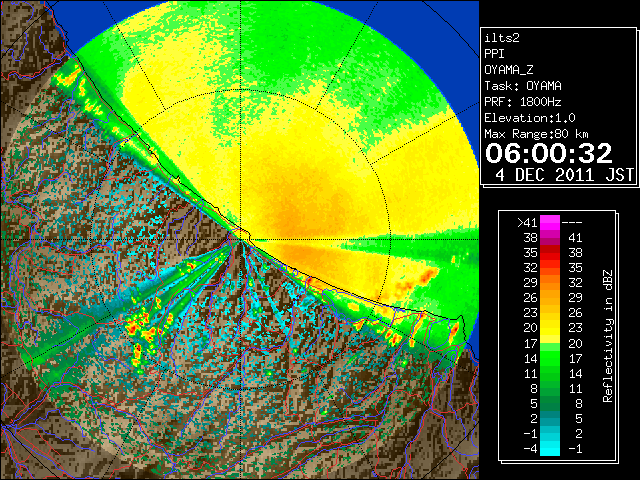Click the time stamp '06:00:32'
Viewport: 640px width, 480px height.
point(549,153)
